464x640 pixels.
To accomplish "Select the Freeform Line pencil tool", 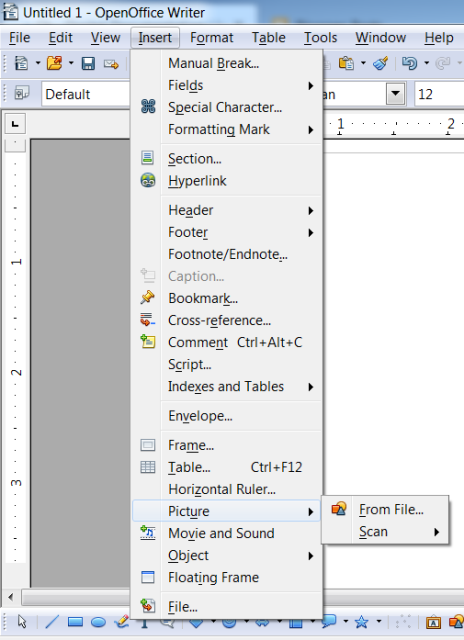I will coord(122,622).
